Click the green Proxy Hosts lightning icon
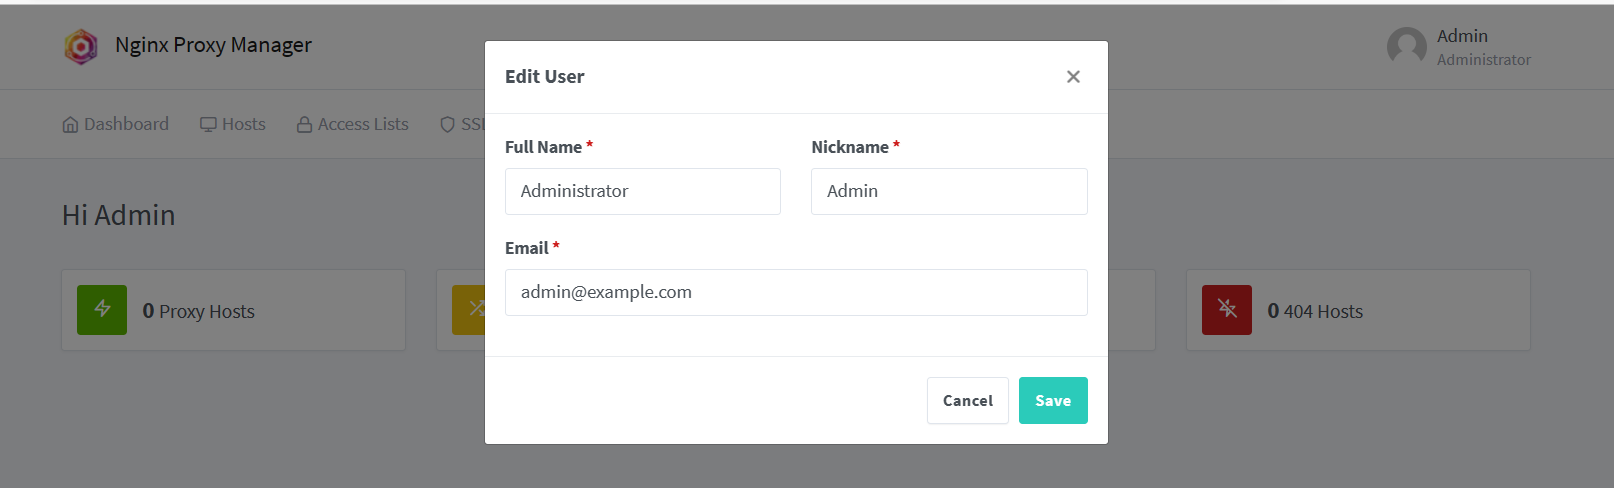This screenshot has height=488, width=1614. [x=102, y=310]
